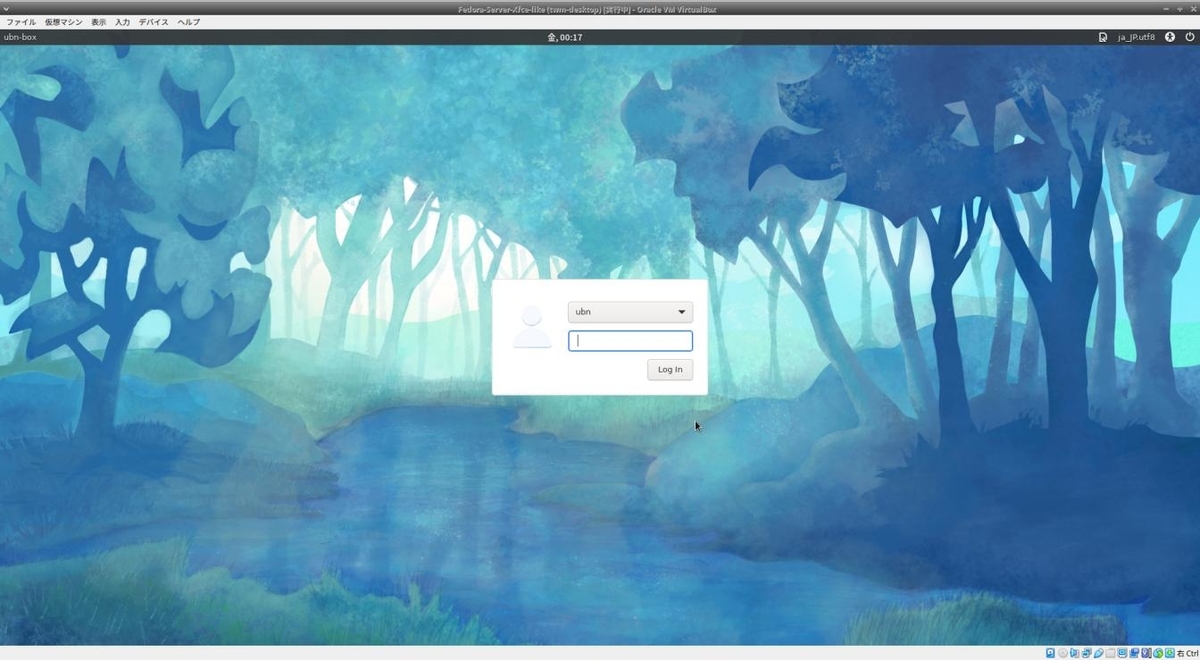
Task: Click the 右 Ctrl host key label
Action: point(1188,653)
